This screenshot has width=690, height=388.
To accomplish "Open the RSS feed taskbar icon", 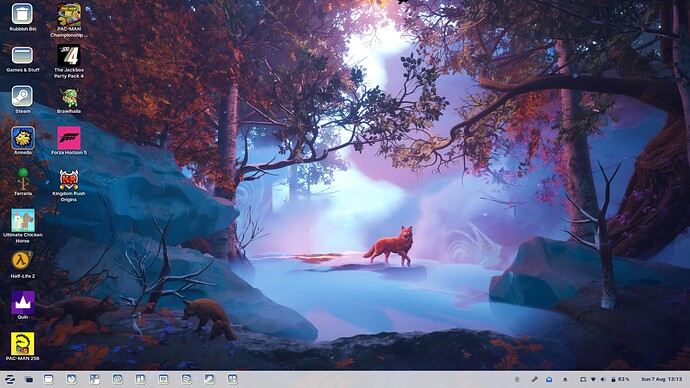I will click(x=186, y=379).
